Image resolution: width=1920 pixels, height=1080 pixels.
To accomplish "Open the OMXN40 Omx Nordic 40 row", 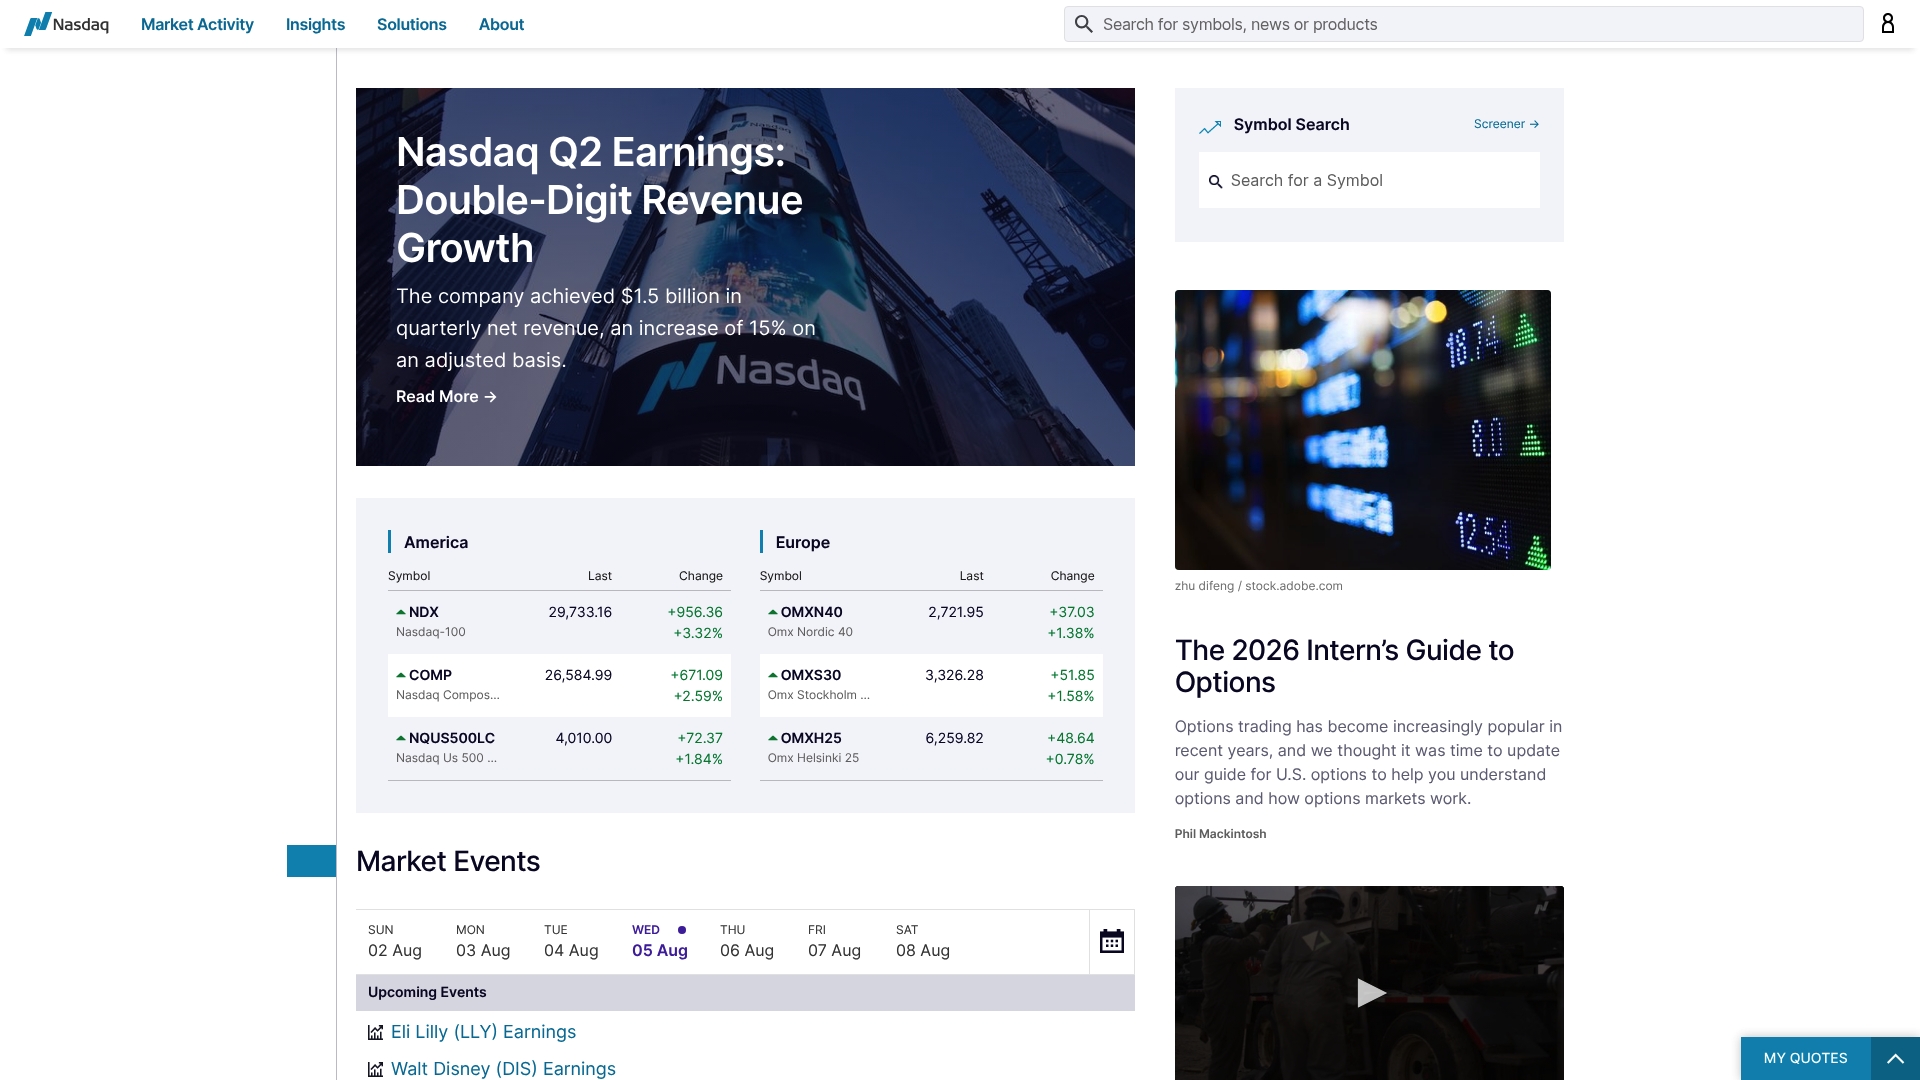I will 931,622.
